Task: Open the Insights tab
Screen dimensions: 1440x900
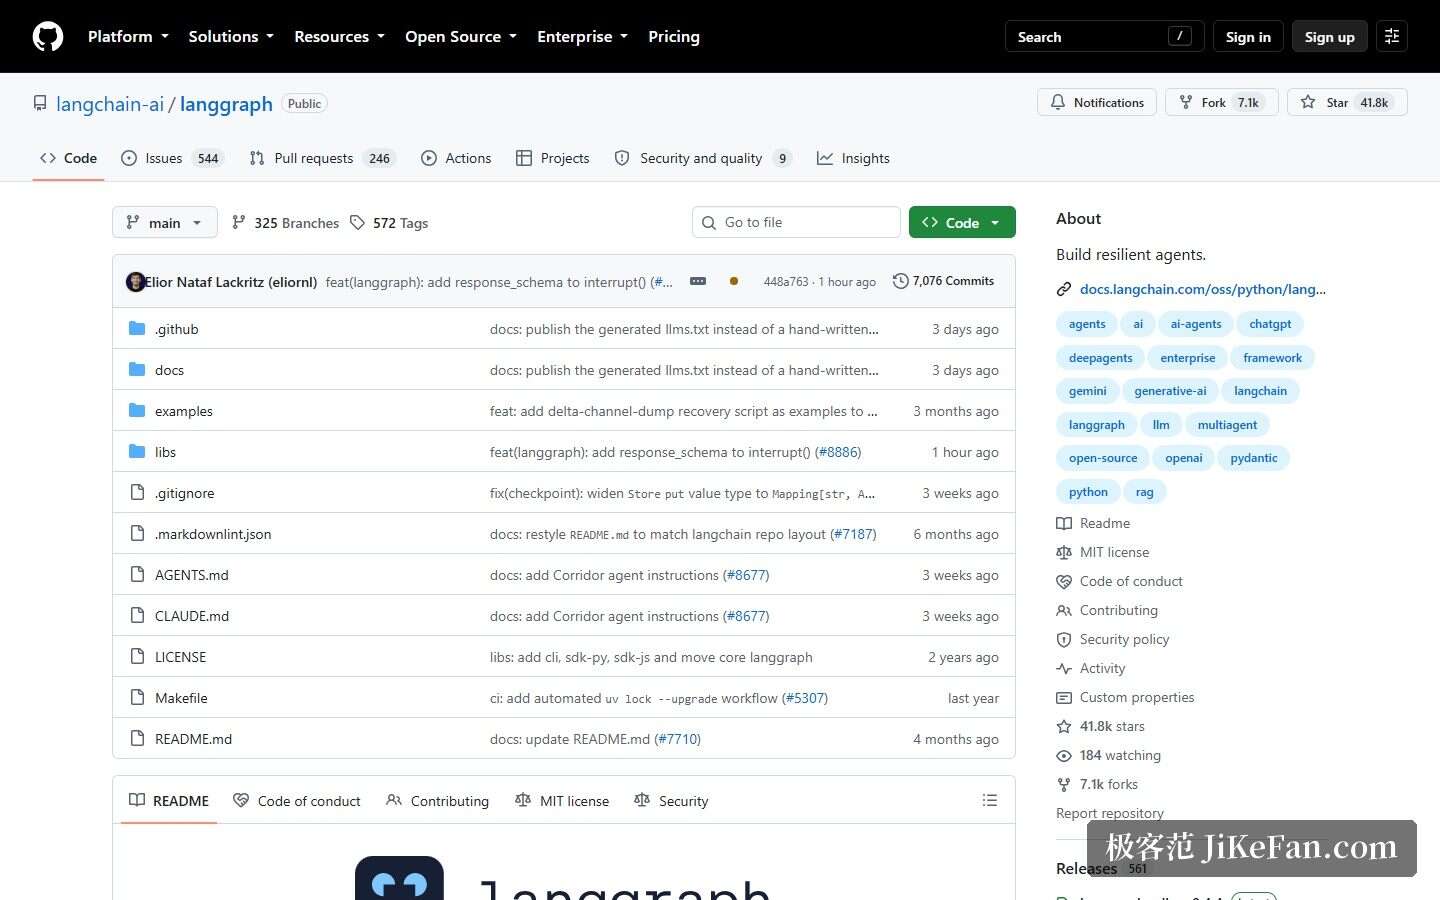Action: pos(853,158)
